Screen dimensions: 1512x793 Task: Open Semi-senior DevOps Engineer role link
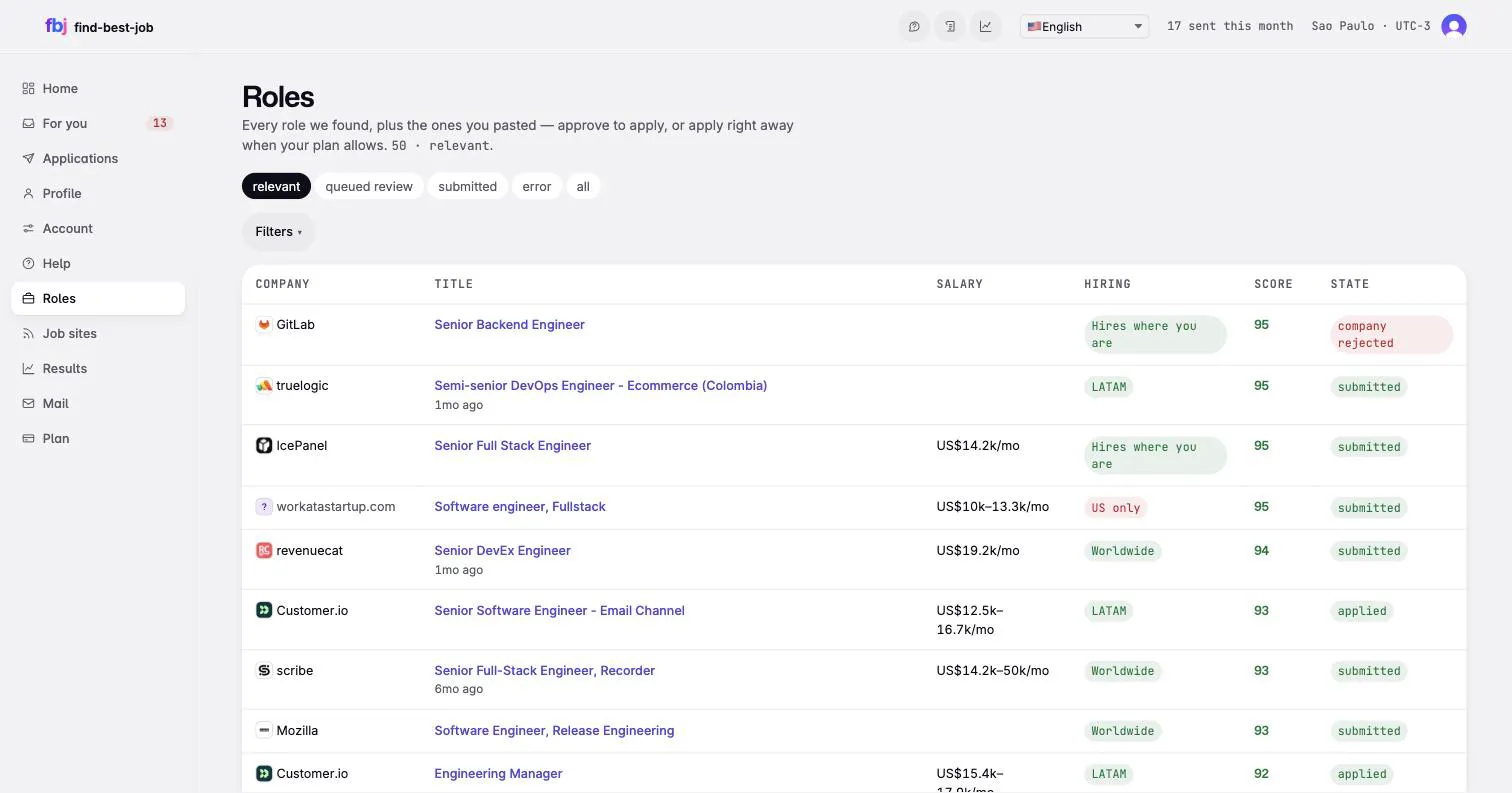pyautogui.click(x=601, y=386)
